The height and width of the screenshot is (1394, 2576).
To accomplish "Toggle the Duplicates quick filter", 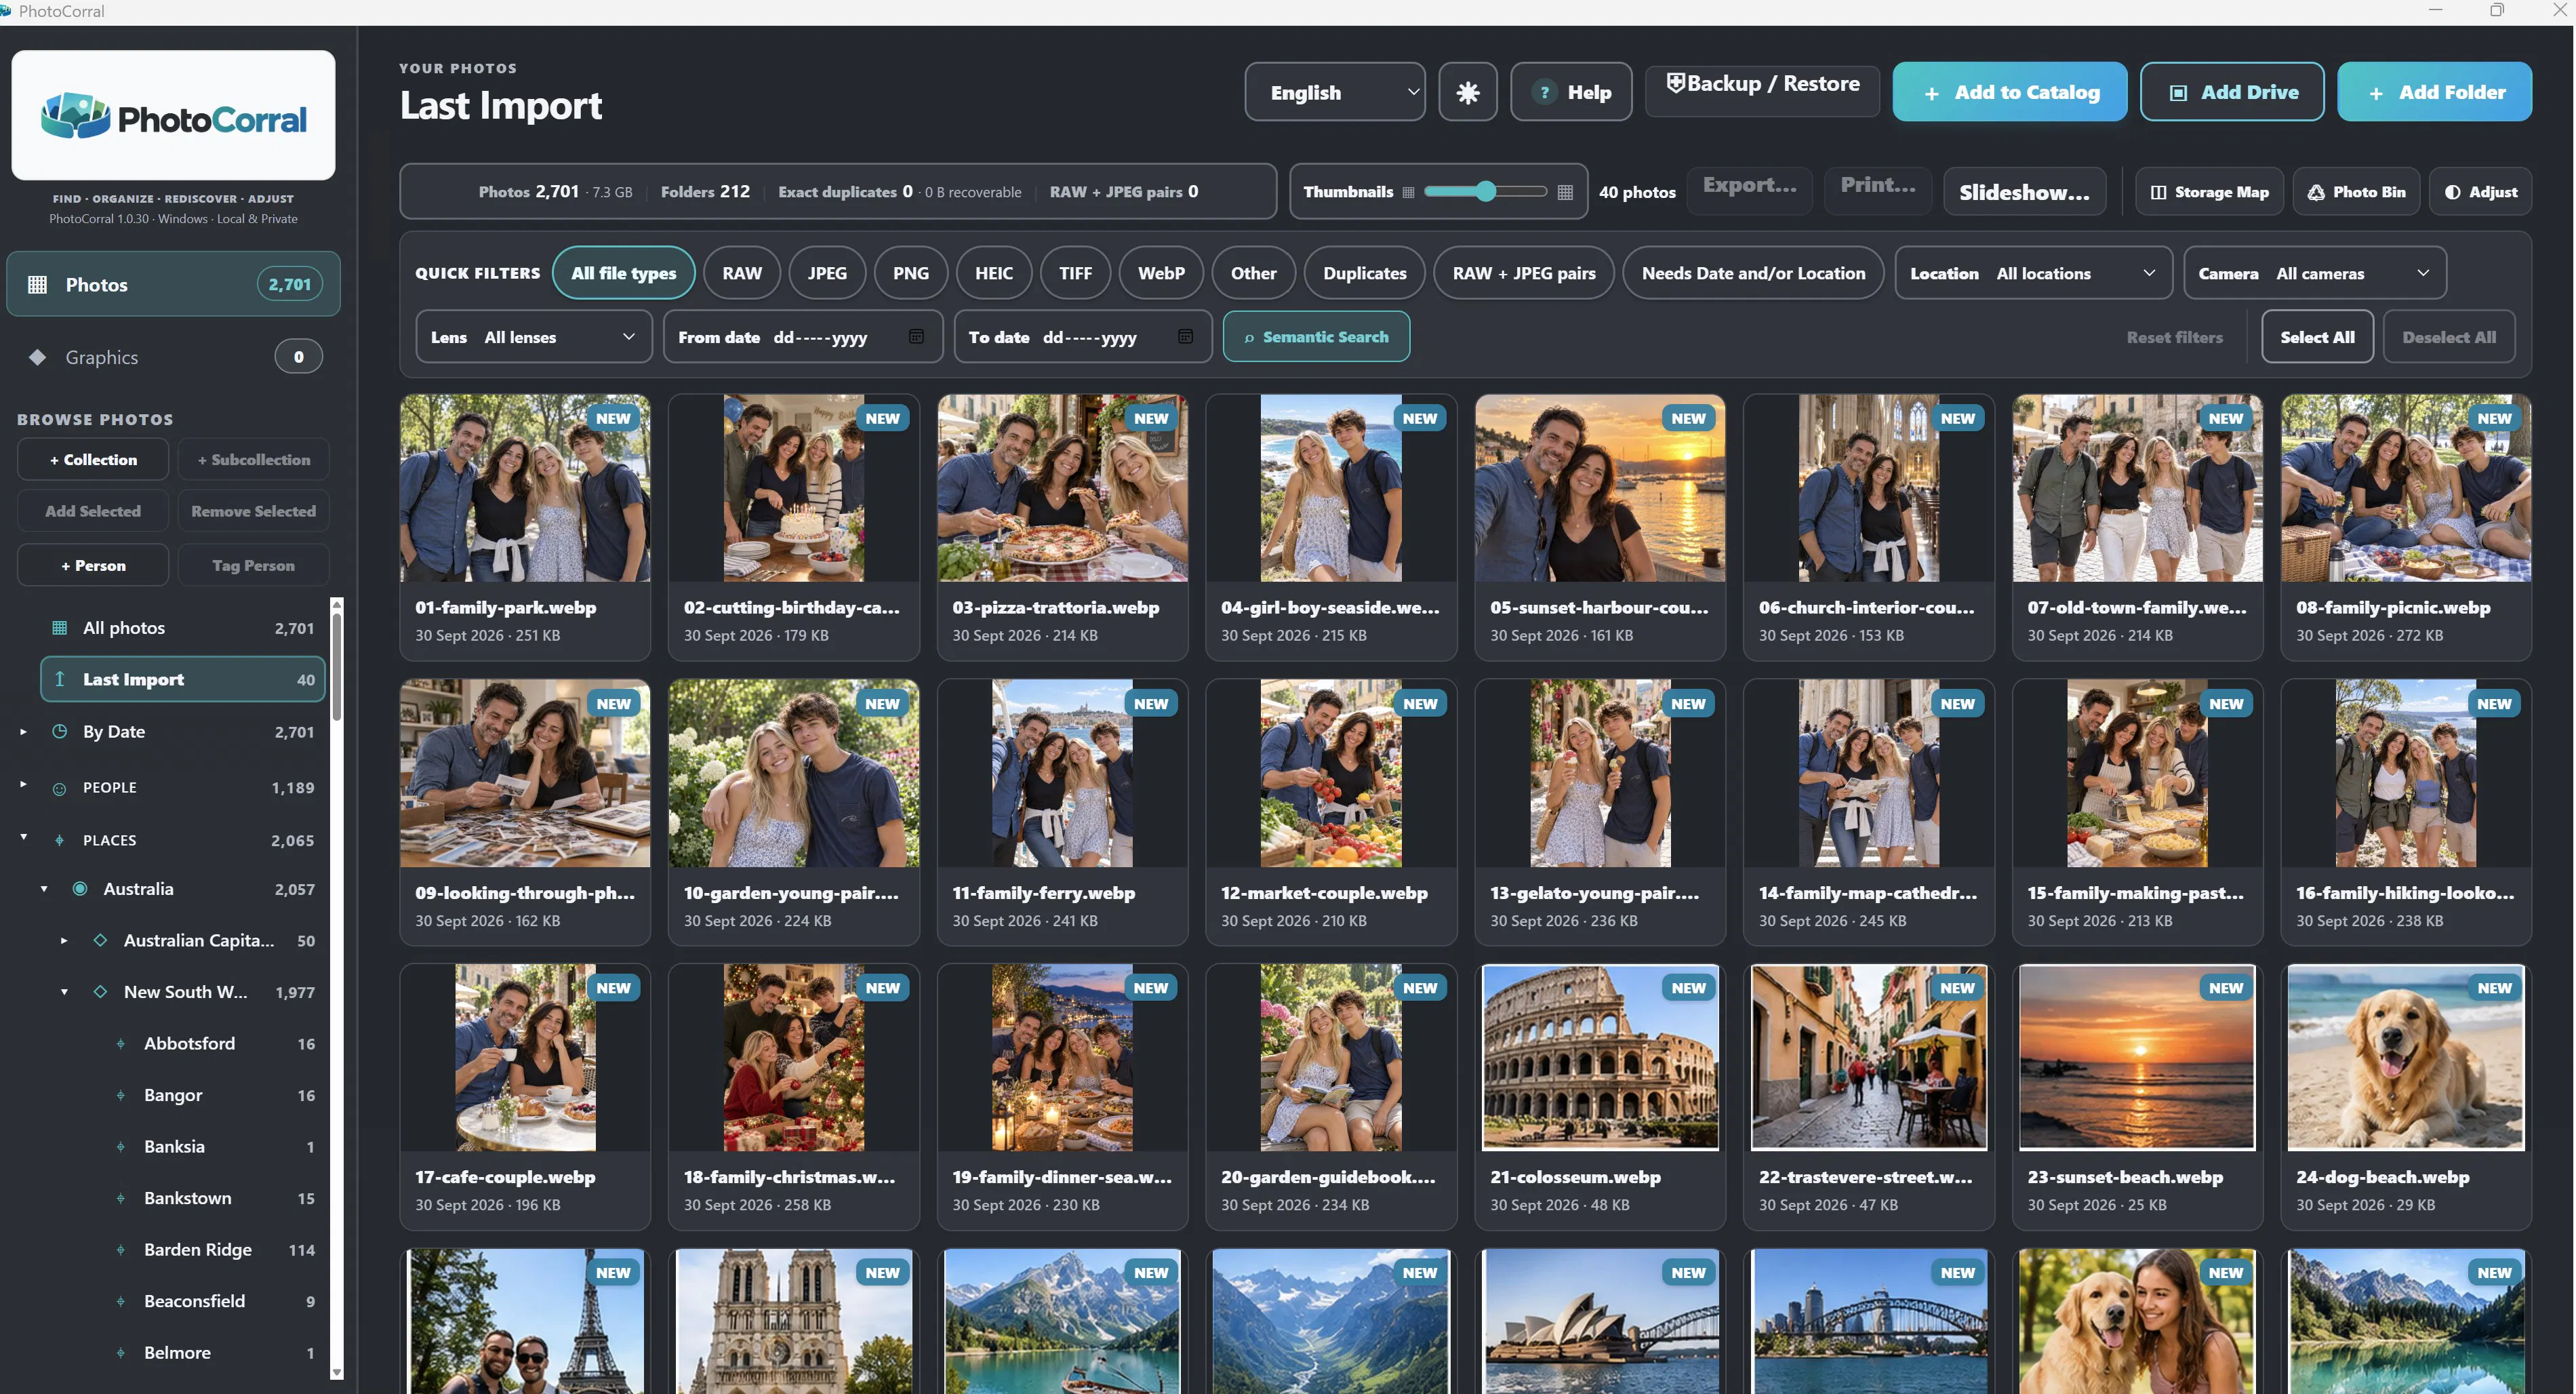I will point(1364,273).
